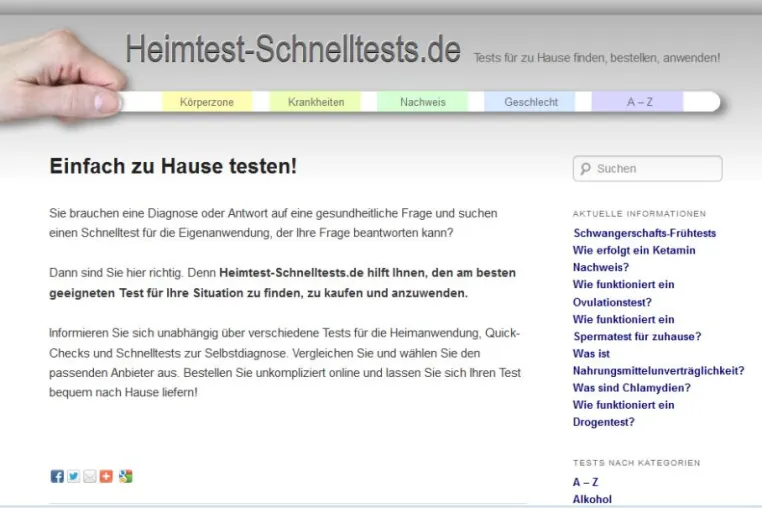Screen dimensions: 762x508
Task: Select A – Z under Tests nach Kategorien
Action: 585,482
